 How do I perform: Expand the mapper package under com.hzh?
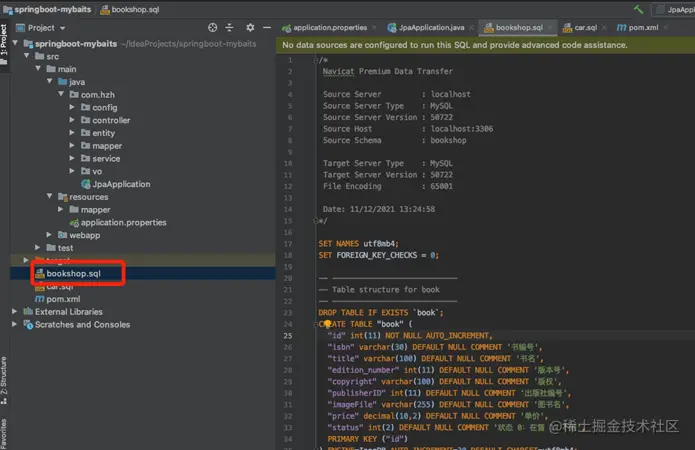click(x=72, y=145)
